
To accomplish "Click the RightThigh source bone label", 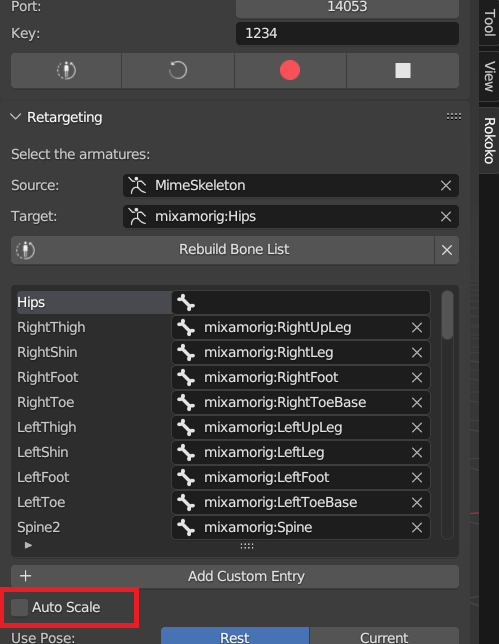I will tap(51, 328).
